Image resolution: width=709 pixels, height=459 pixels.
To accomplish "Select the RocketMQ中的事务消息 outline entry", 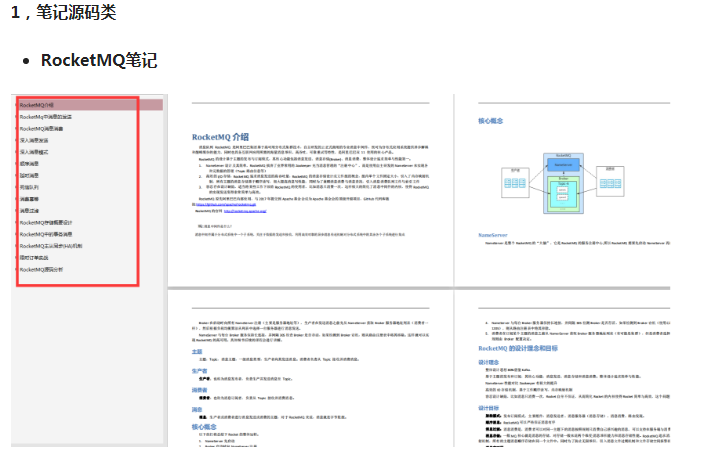I will (46, 234).
